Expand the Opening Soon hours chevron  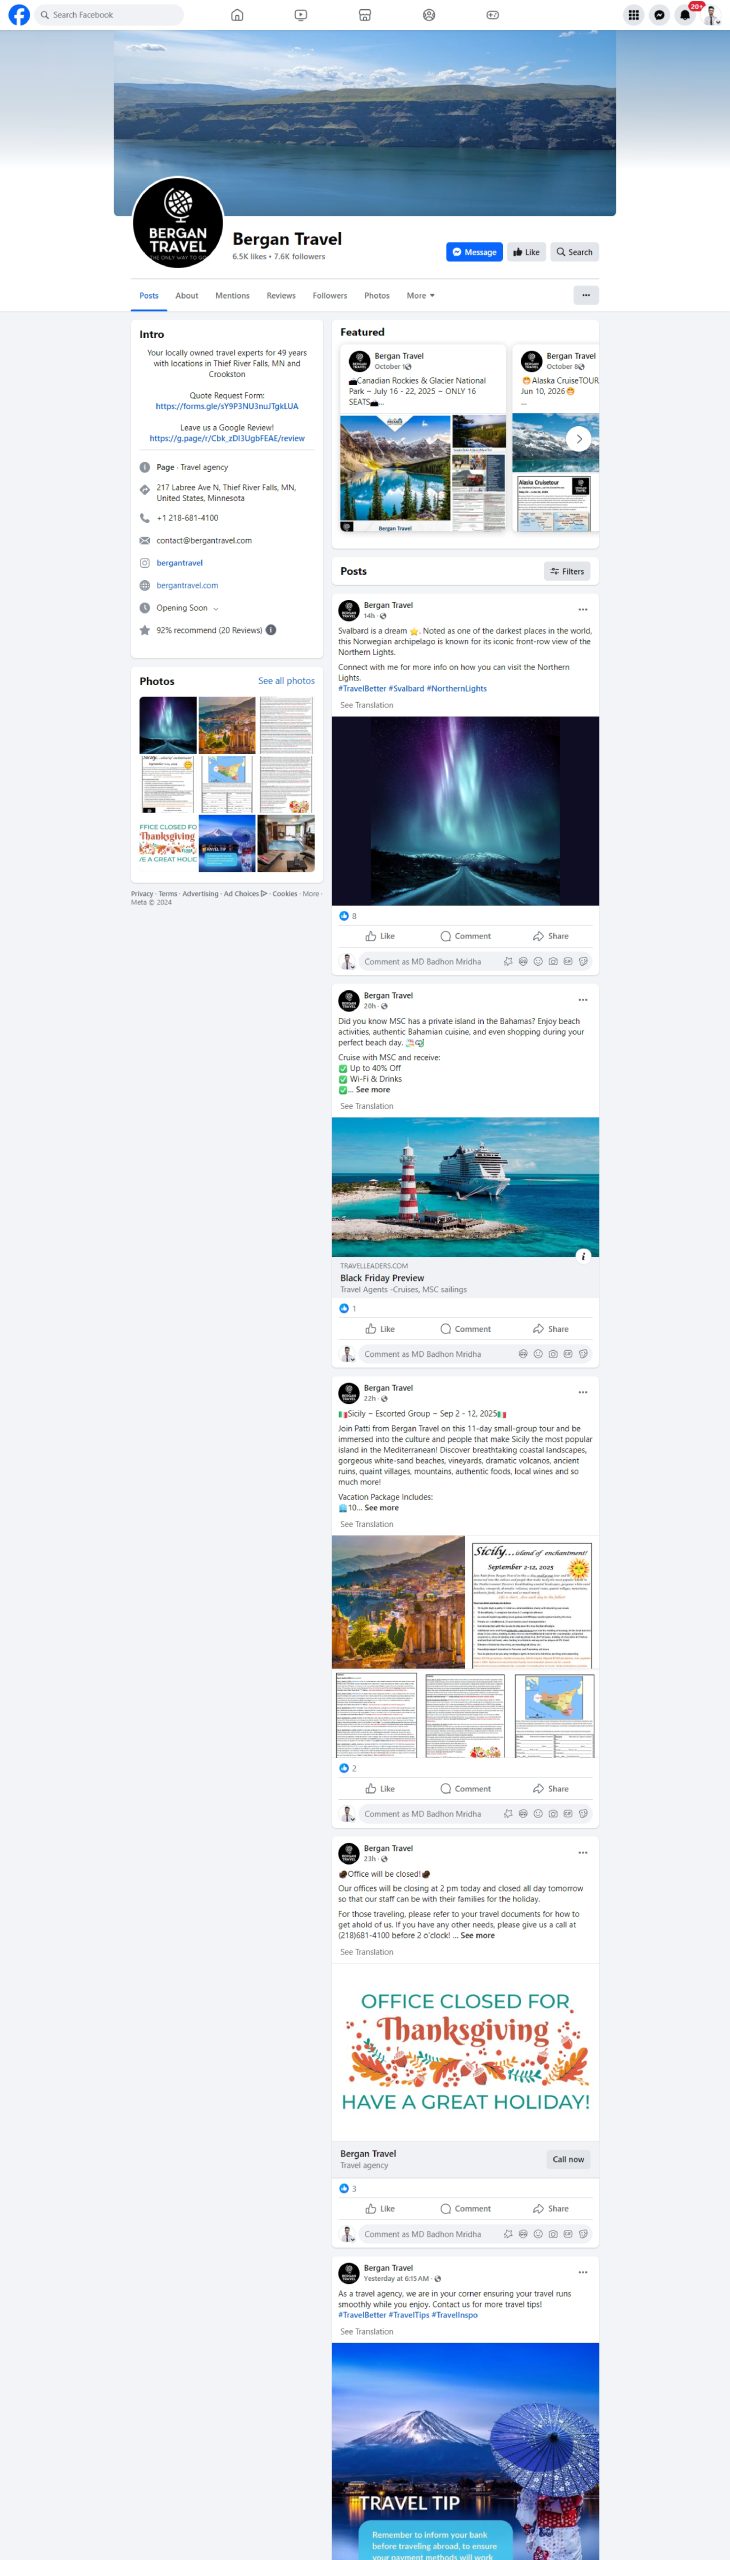pos(216,608)
